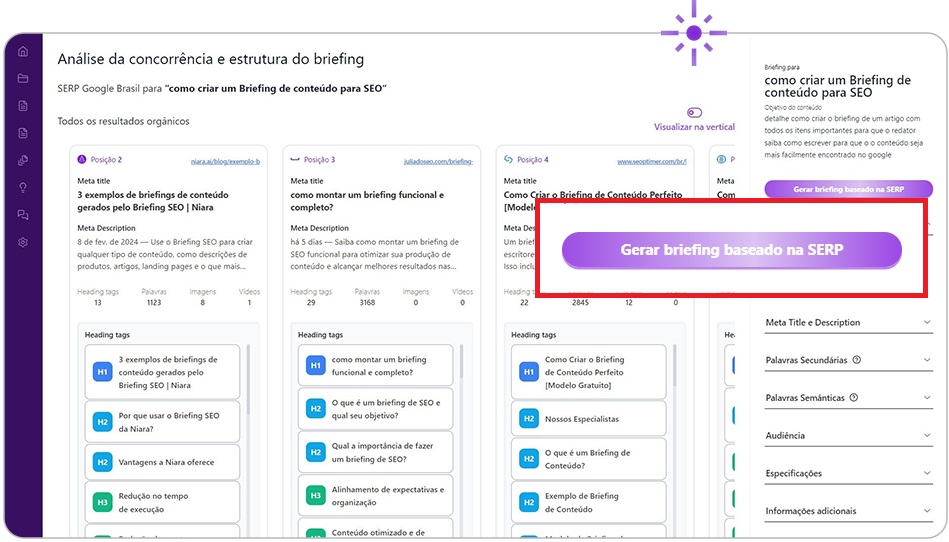Viewport: 949px width, 542px height.
Task: Expand the Meta Title e Description section
Action: 927,322
